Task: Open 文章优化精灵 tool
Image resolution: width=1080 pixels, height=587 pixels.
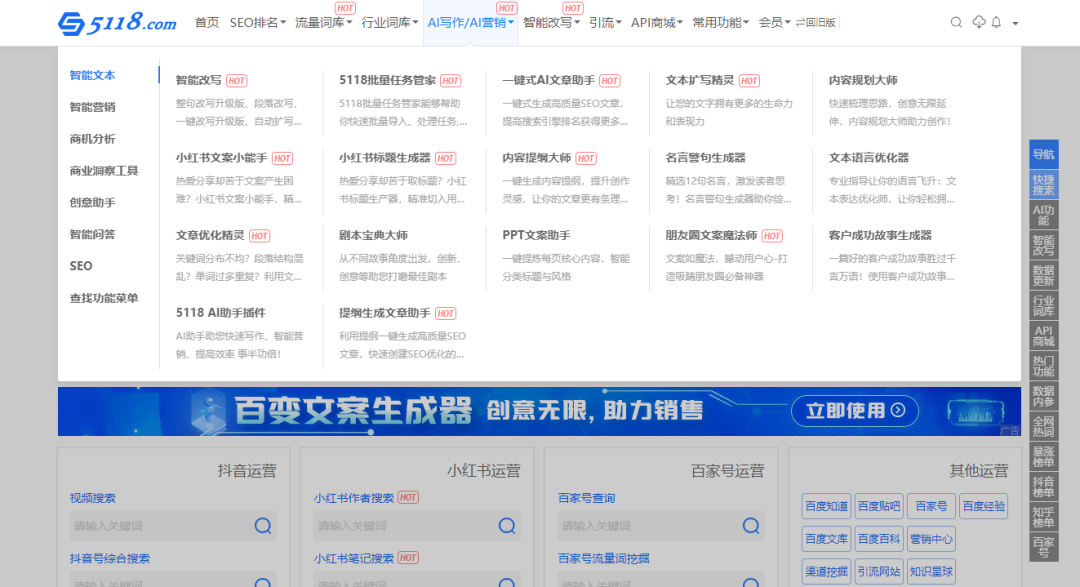Action: 209,235
